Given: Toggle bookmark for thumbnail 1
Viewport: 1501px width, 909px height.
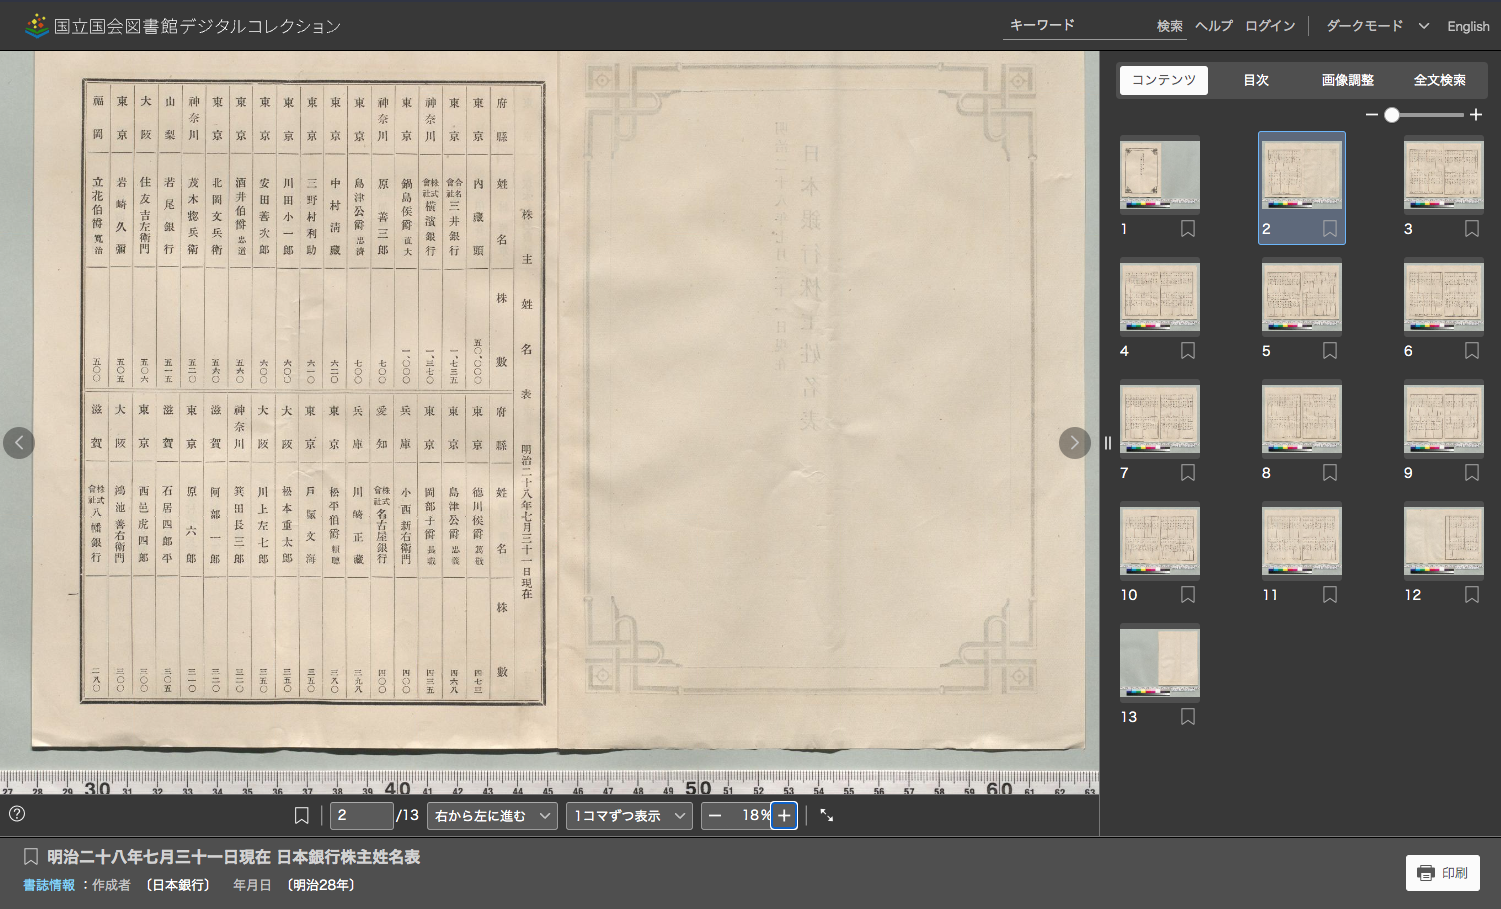Looking at the screenshot, I should (x=1188, y=229).
